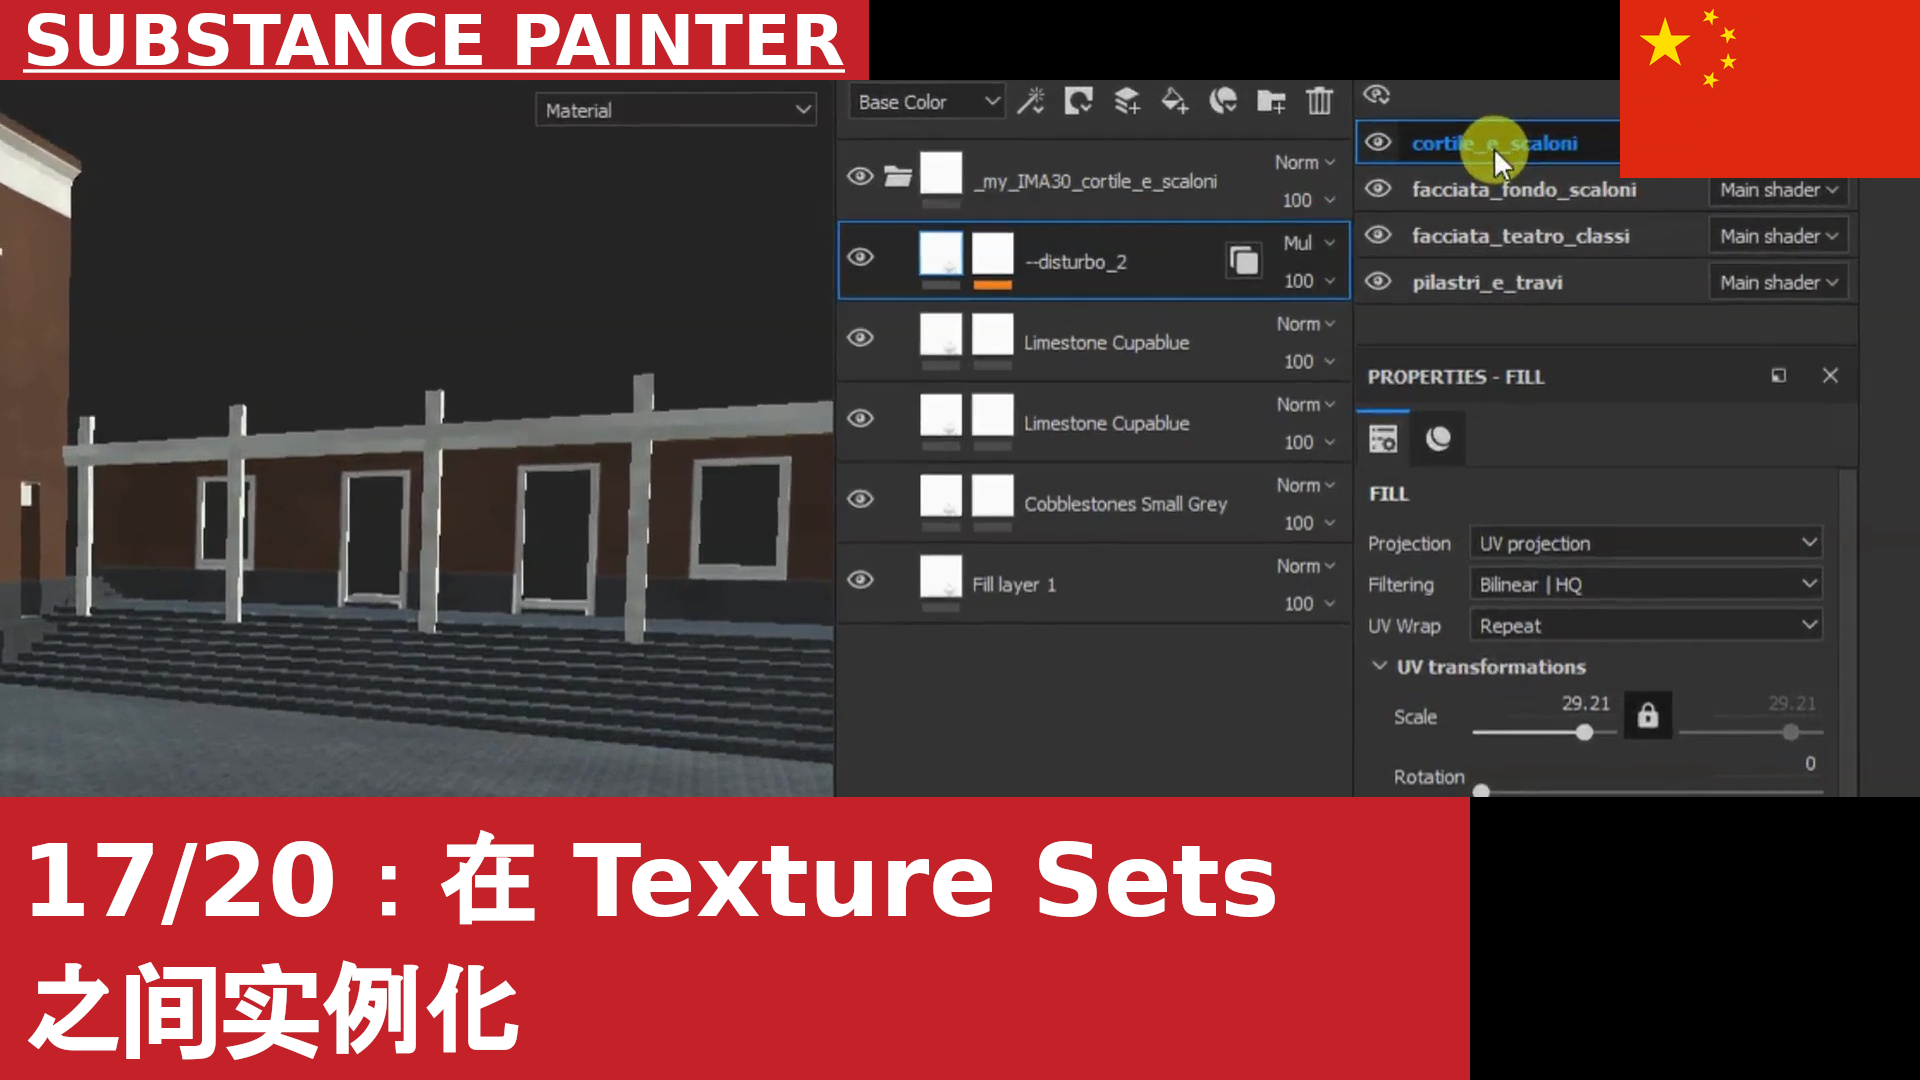Hide the _my_IMA30_cortile_e_scaloni folder layer

(x=860, y=177)
